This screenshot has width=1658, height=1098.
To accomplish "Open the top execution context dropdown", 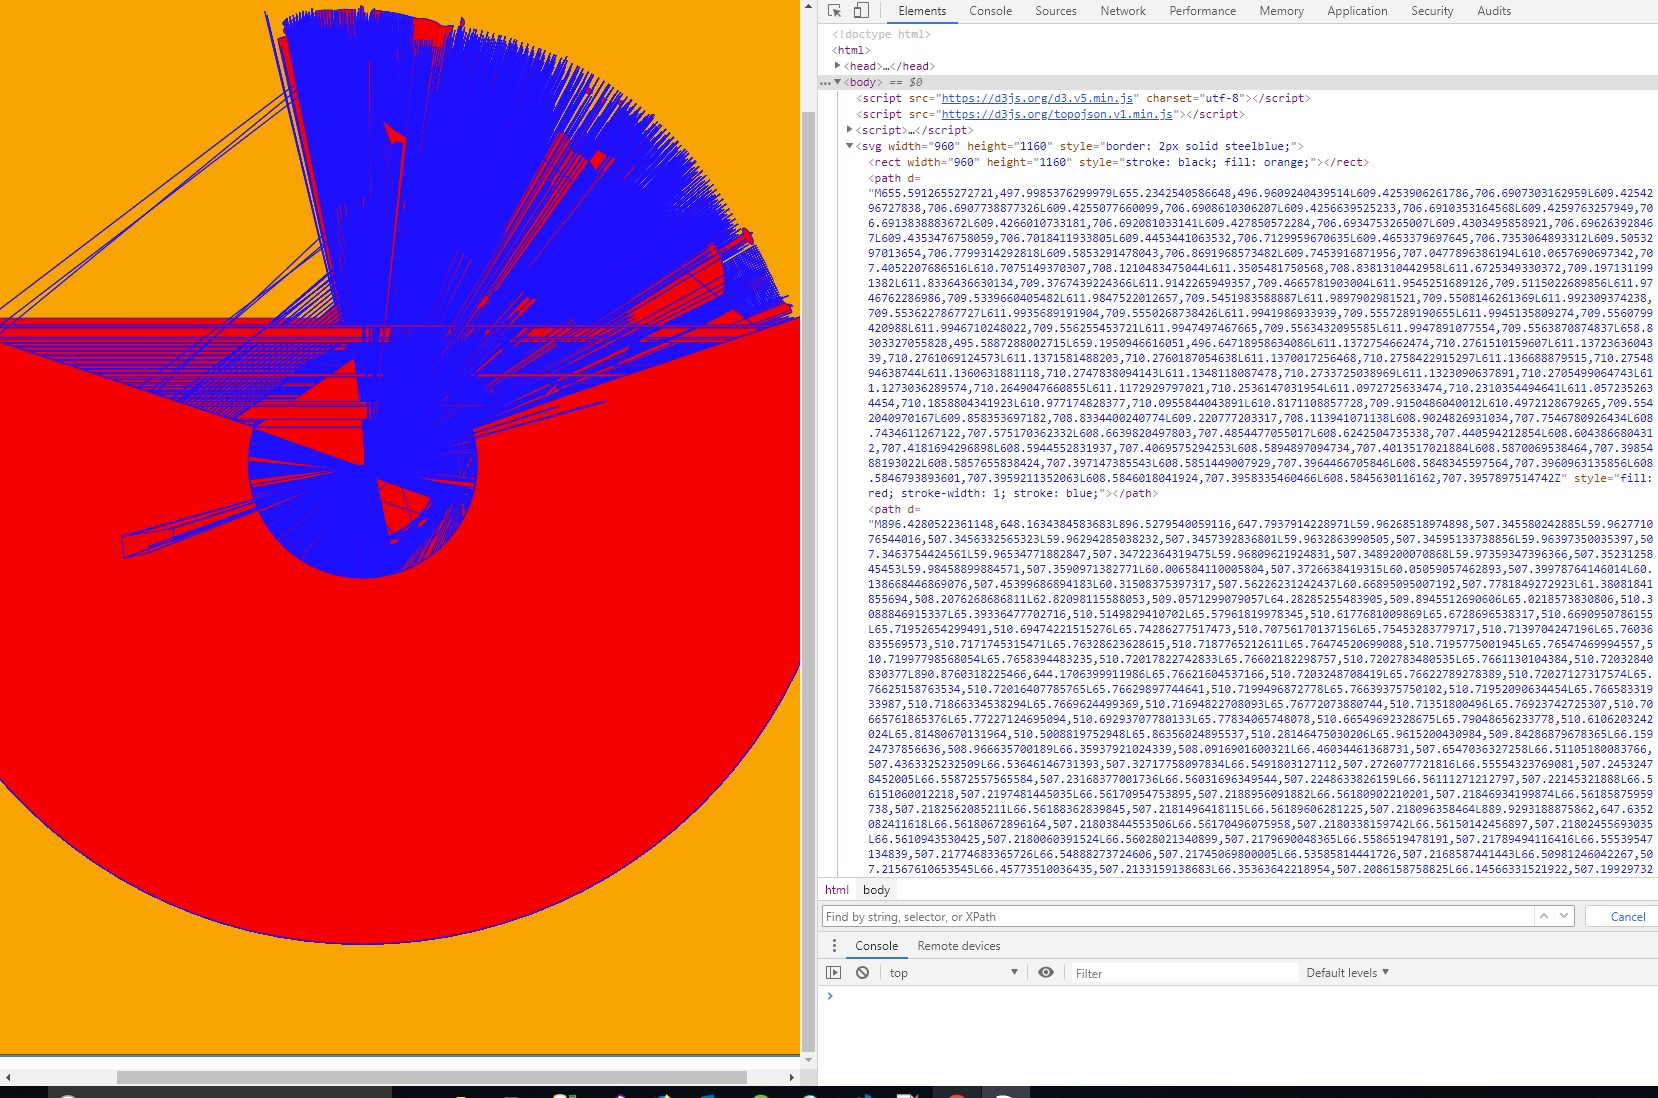I will (954, 973).
